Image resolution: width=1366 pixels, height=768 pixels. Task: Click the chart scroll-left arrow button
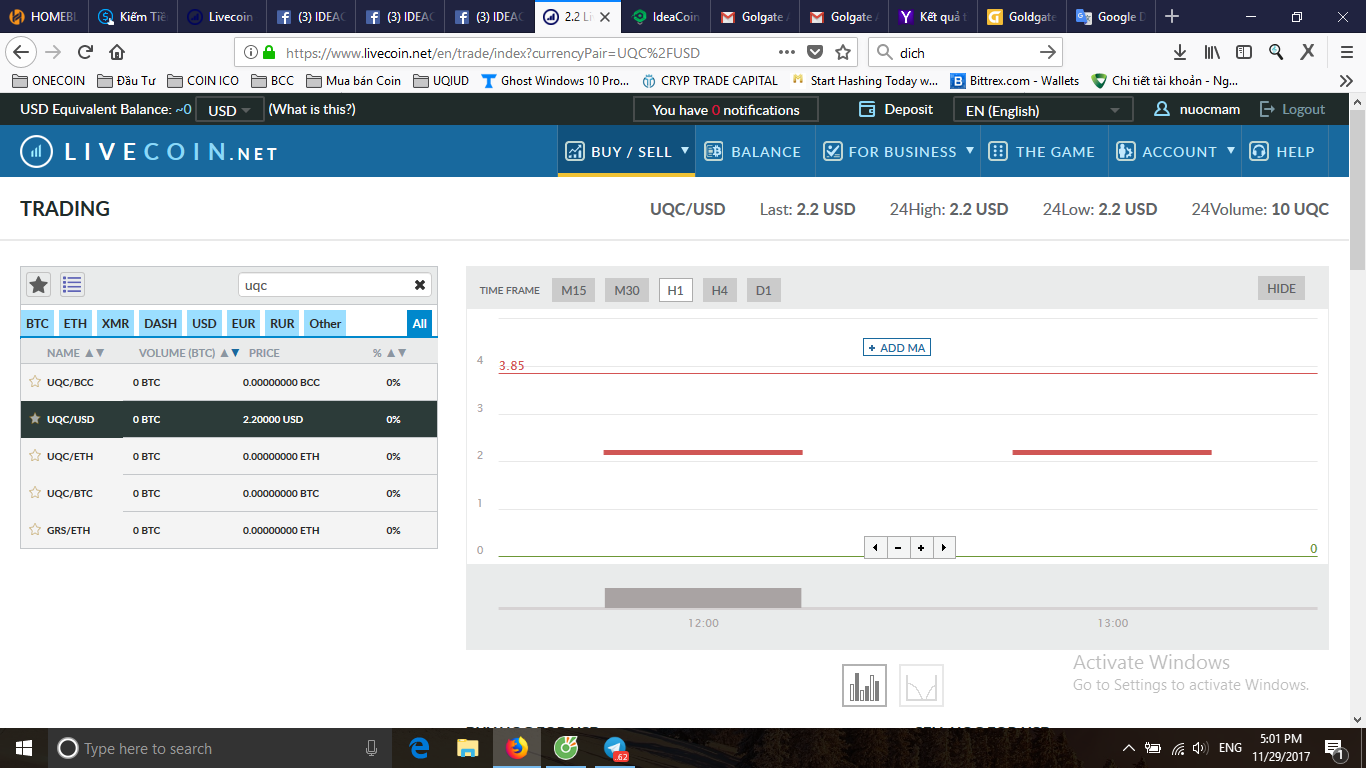tap(876, 547)
